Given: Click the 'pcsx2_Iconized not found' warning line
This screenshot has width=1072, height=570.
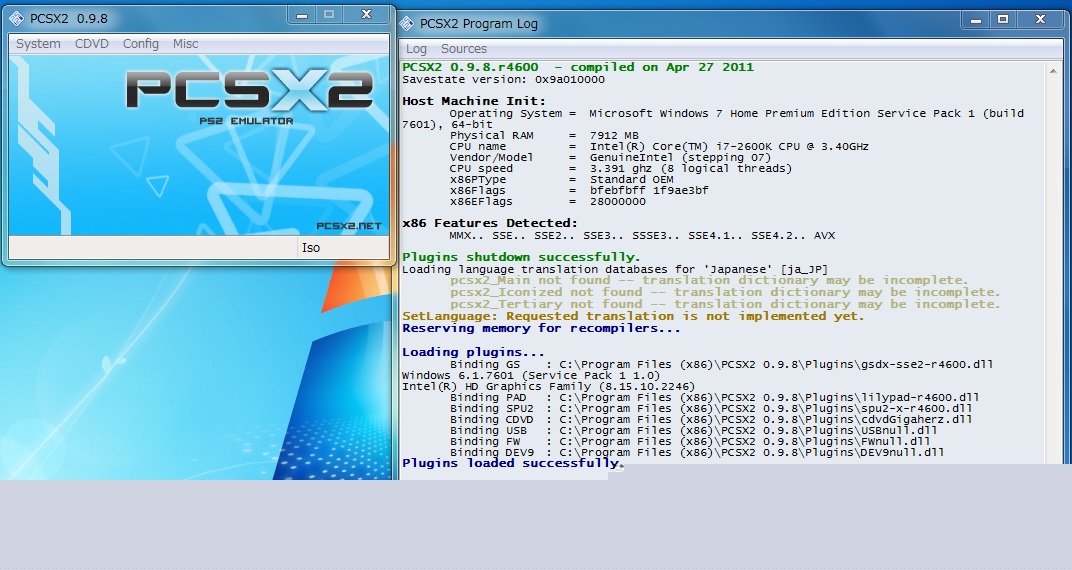Looking at the screenshot, I should (x=725, y=293).
